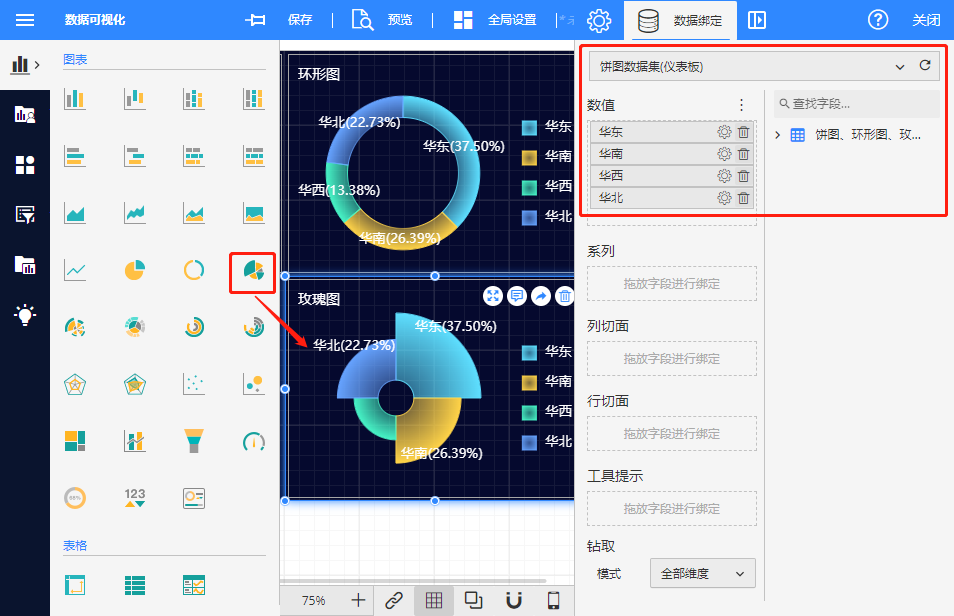Screen dimensions: 954x616
Task: Toggle the mobile phone layout view
Action: click(x=553, y=600)
